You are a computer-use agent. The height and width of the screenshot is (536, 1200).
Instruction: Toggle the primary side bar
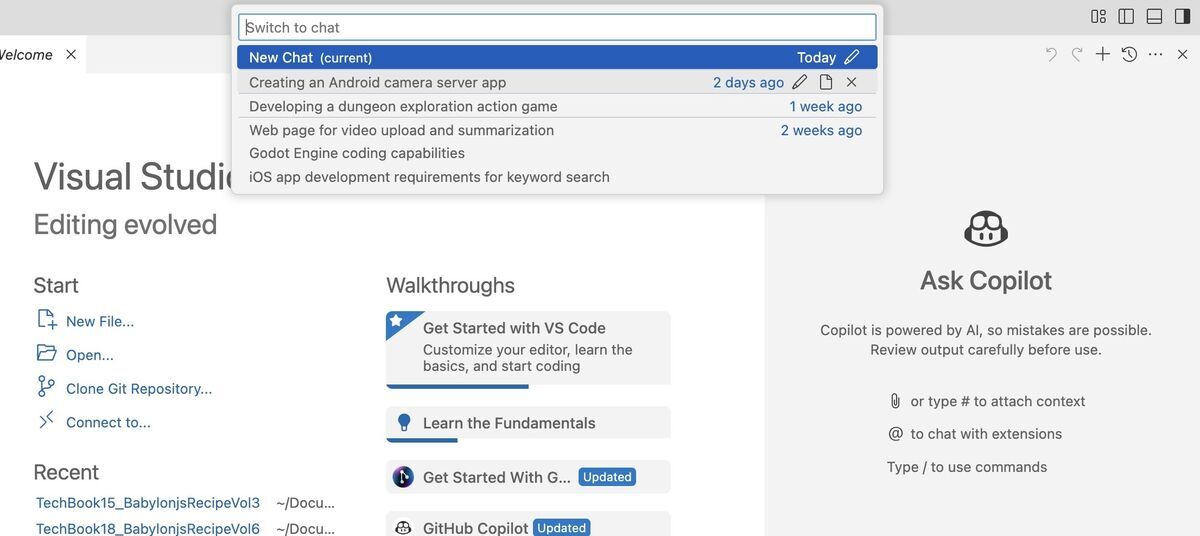click(1126, 16)
